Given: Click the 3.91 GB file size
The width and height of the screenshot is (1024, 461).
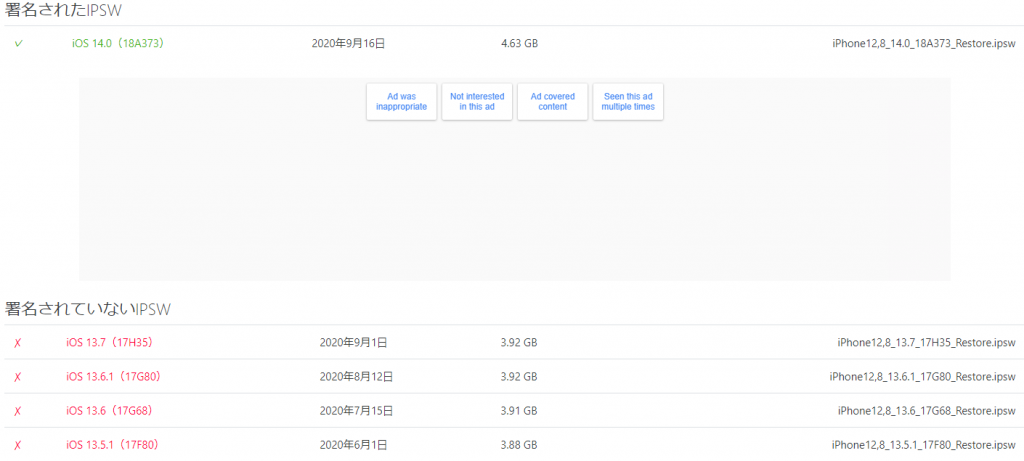Looking at the screenshot, I should (519, 411).
